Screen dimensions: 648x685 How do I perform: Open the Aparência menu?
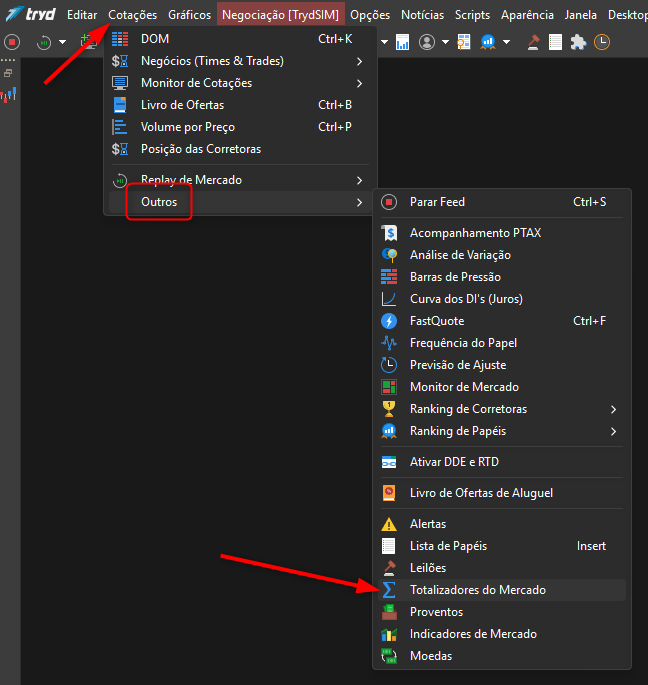pos(527,15)
